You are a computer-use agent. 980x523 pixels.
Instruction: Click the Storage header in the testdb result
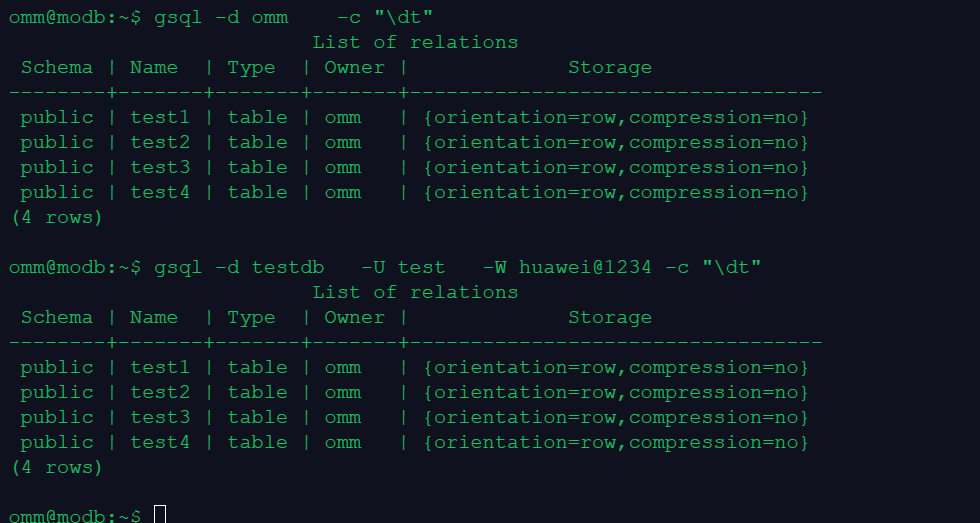tap(609, 318)
